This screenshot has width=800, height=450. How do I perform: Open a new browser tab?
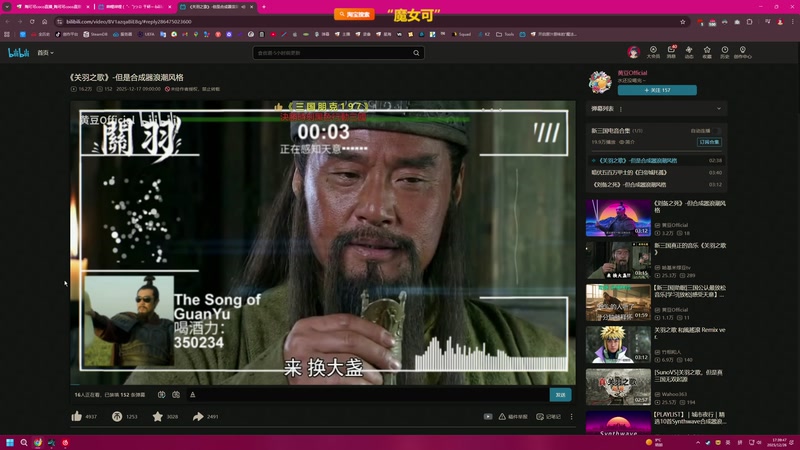coord(264,7)
